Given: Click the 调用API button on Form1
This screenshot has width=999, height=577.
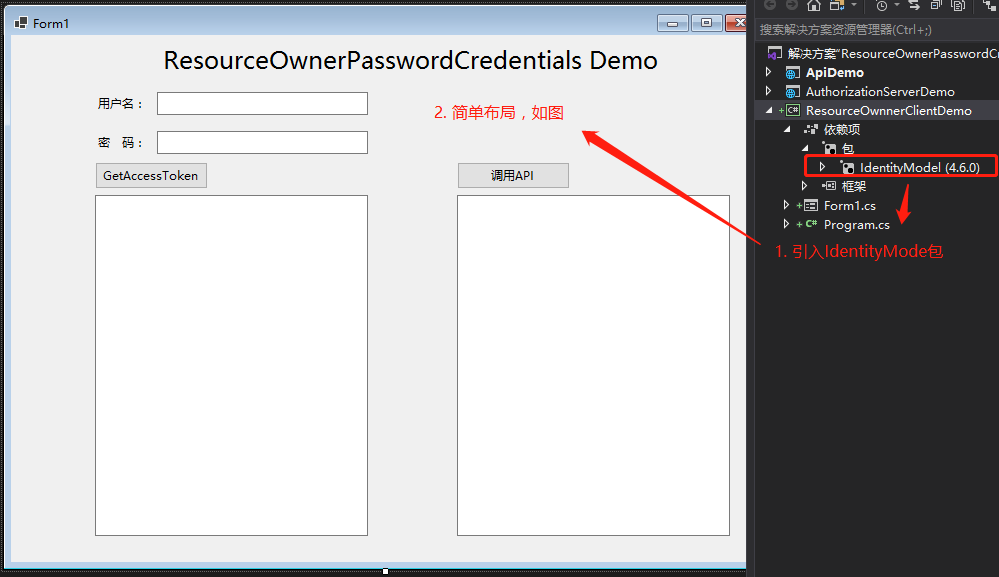Looking at the screenshot, I should click(513, 176).
